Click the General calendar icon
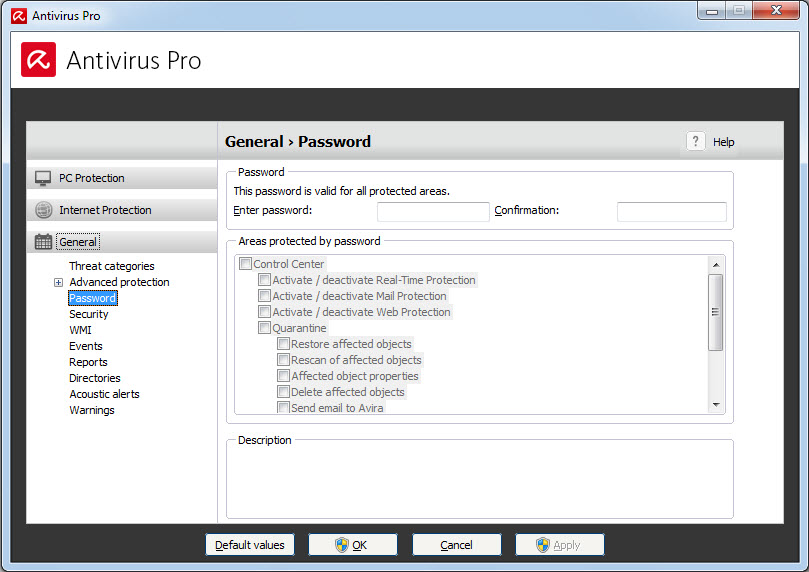Viewport: 809px width, 572px height. click(43, 241)
